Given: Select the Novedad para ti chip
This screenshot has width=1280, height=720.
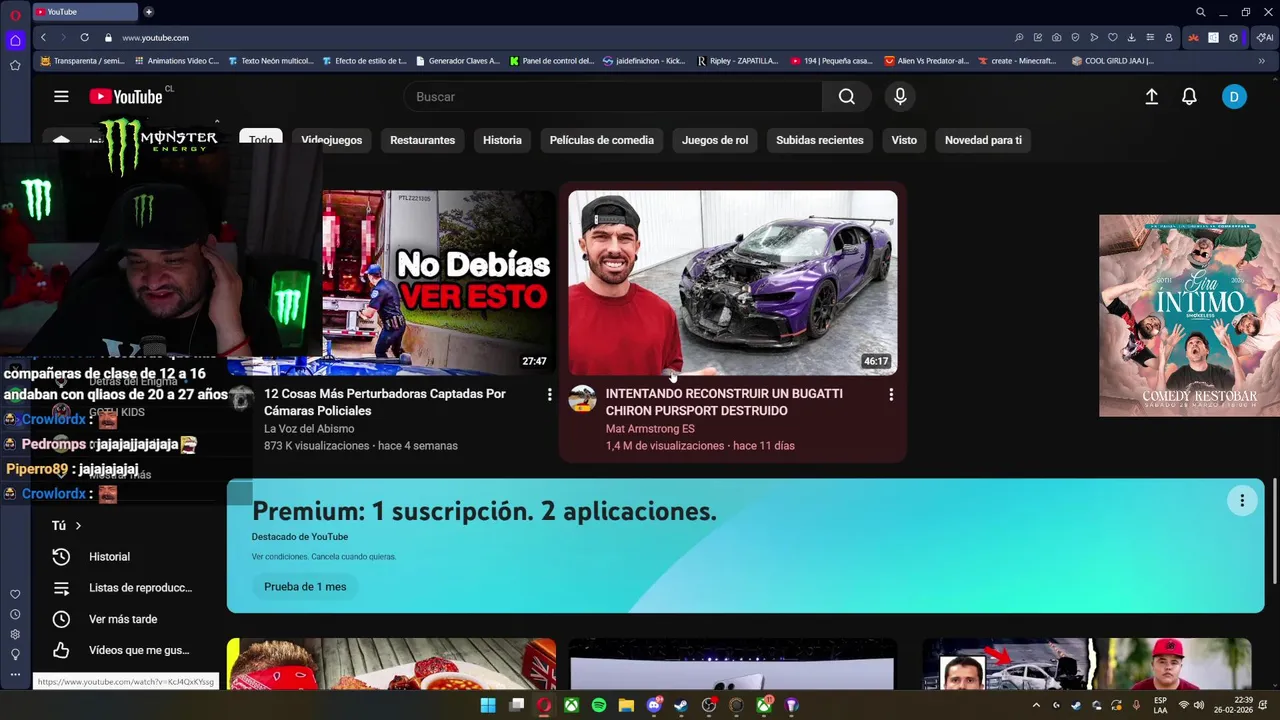Looking at the screenshot, I should tap(983, 140).
